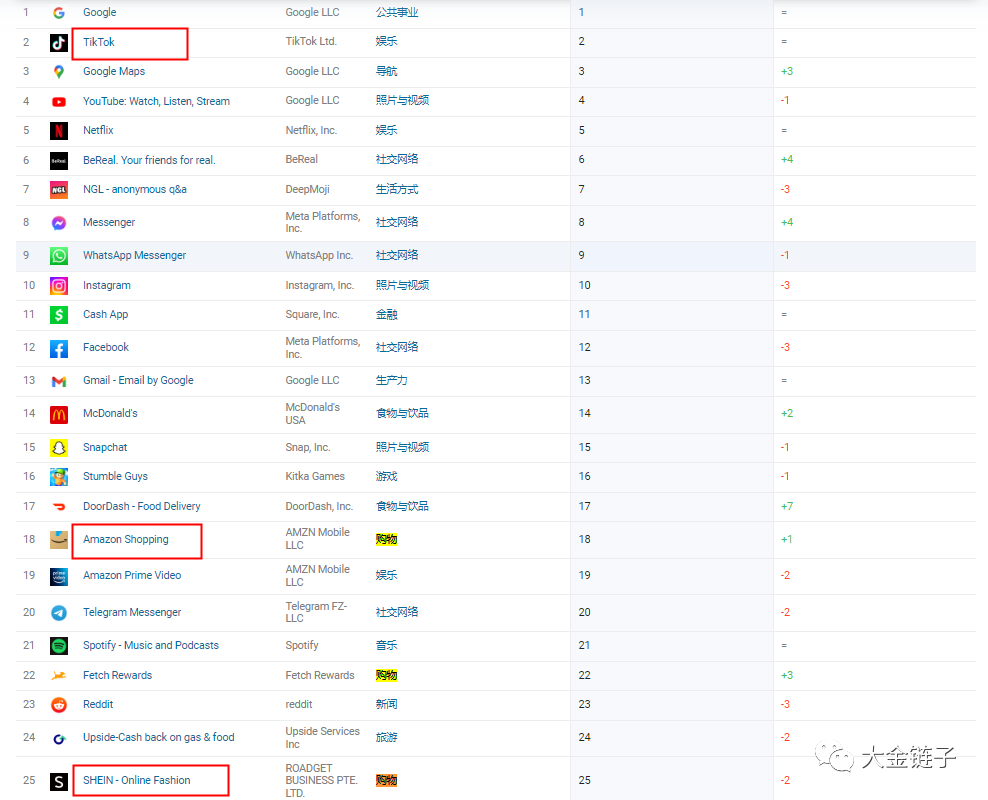The width and height of the screenshot is (988, 800).
Task: Open the Netflix app link
Action: point(98,130)
